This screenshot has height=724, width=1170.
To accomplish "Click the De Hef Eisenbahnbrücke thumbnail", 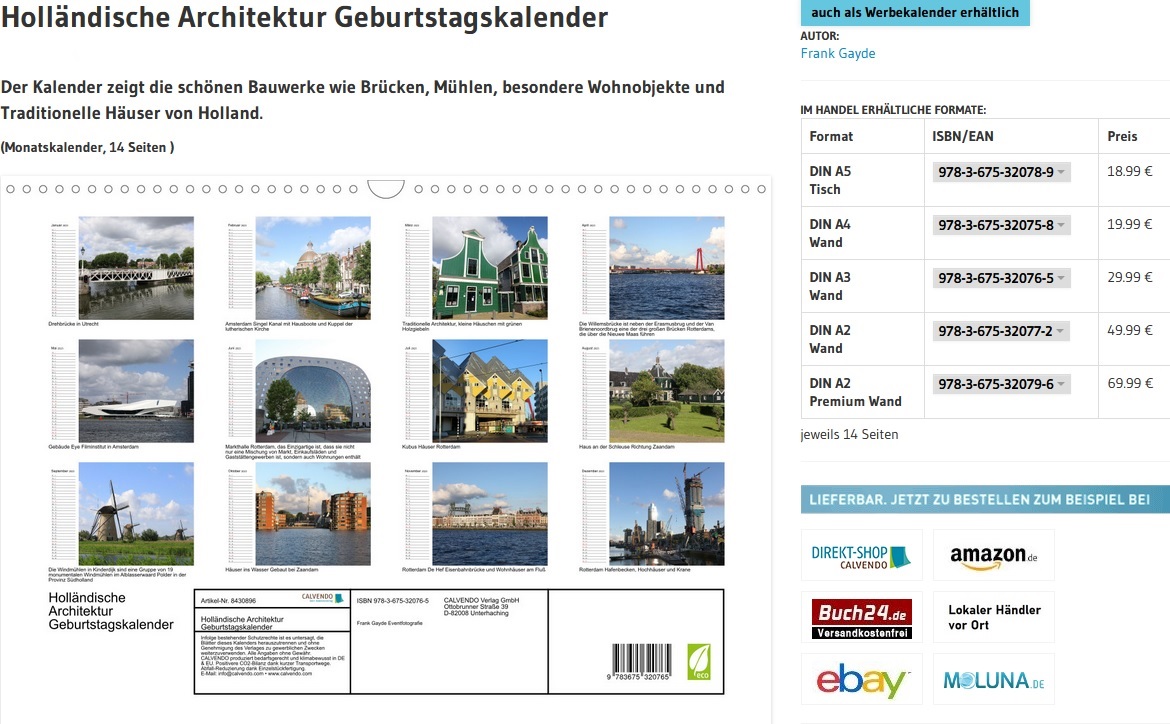I will (x=489, y=514).
